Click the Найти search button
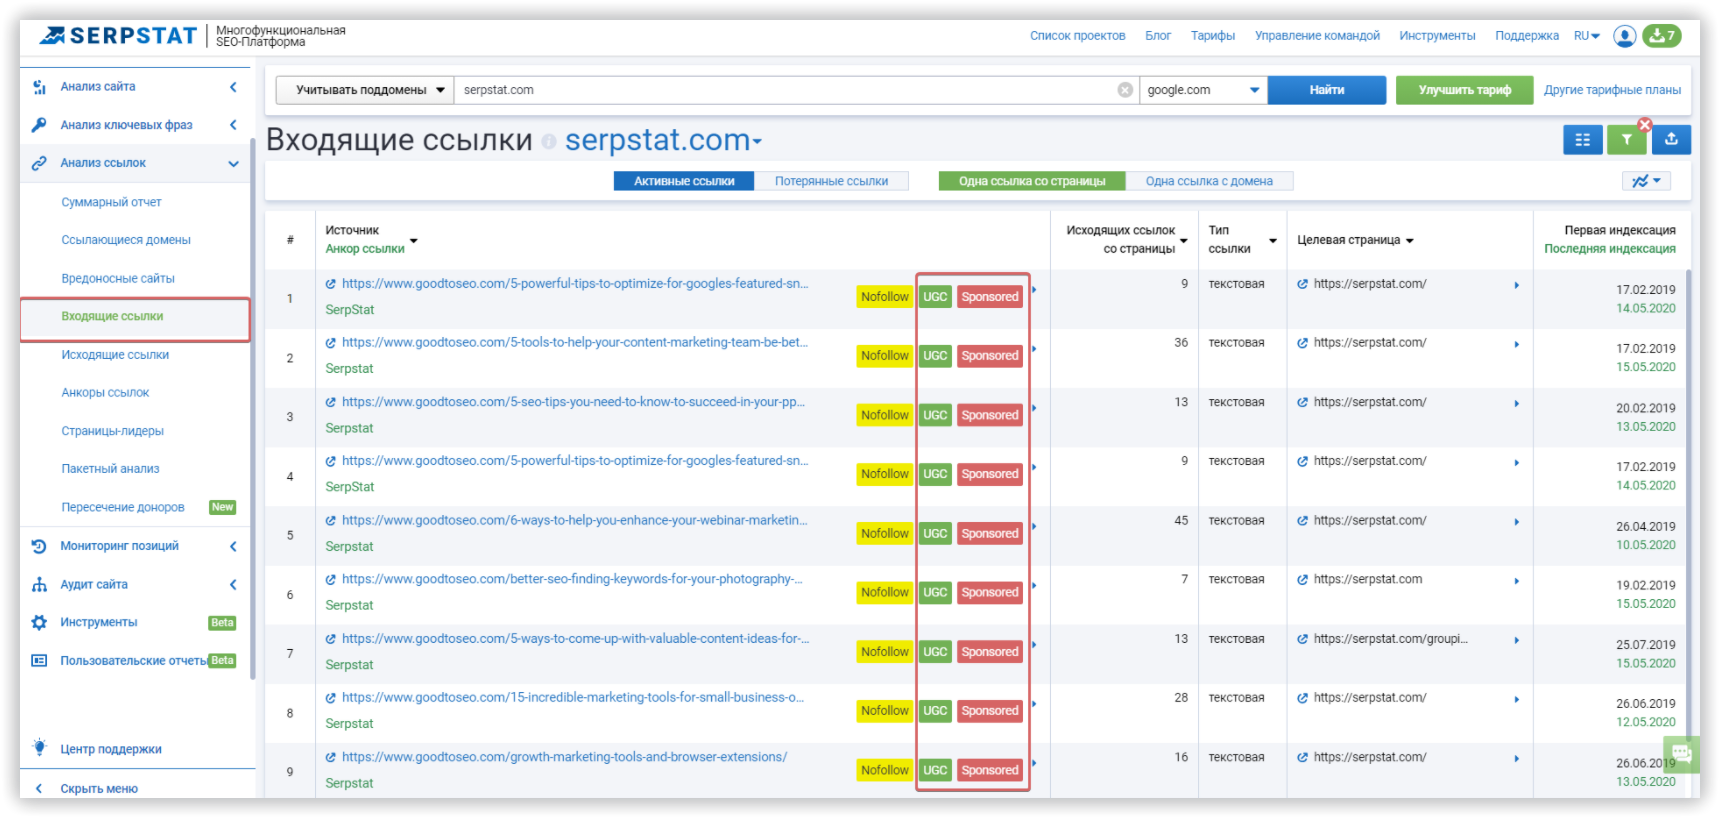The width and height of the screenshot is (1720, 818). [x=1327, y=90]
